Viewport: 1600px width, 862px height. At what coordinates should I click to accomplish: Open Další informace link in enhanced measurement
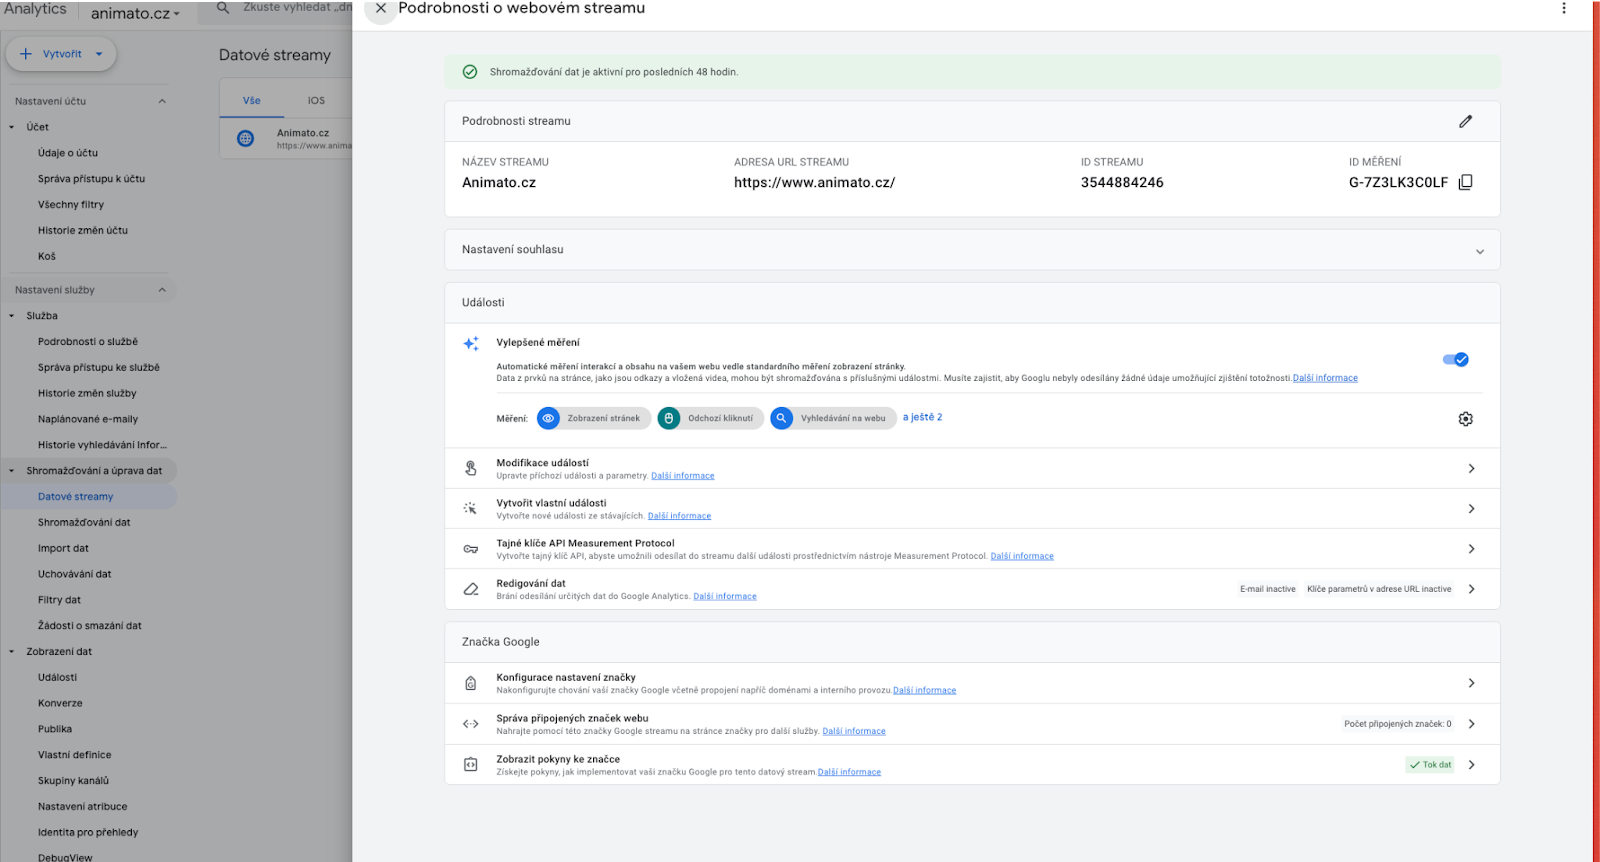1325,378
